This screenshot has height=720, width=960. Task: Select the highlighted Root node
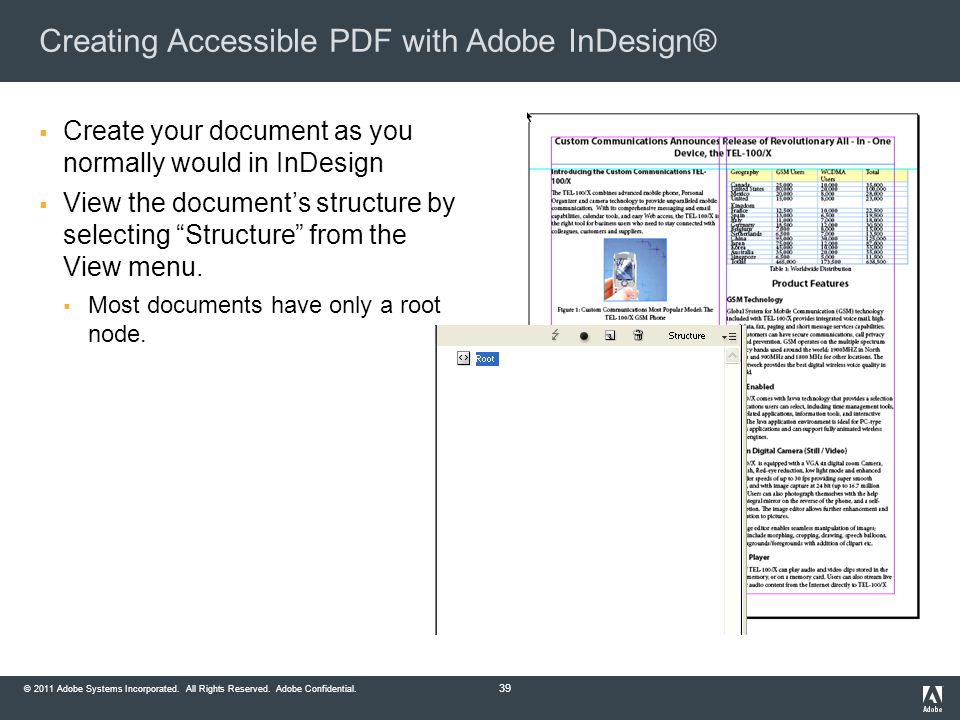[487, 359]
